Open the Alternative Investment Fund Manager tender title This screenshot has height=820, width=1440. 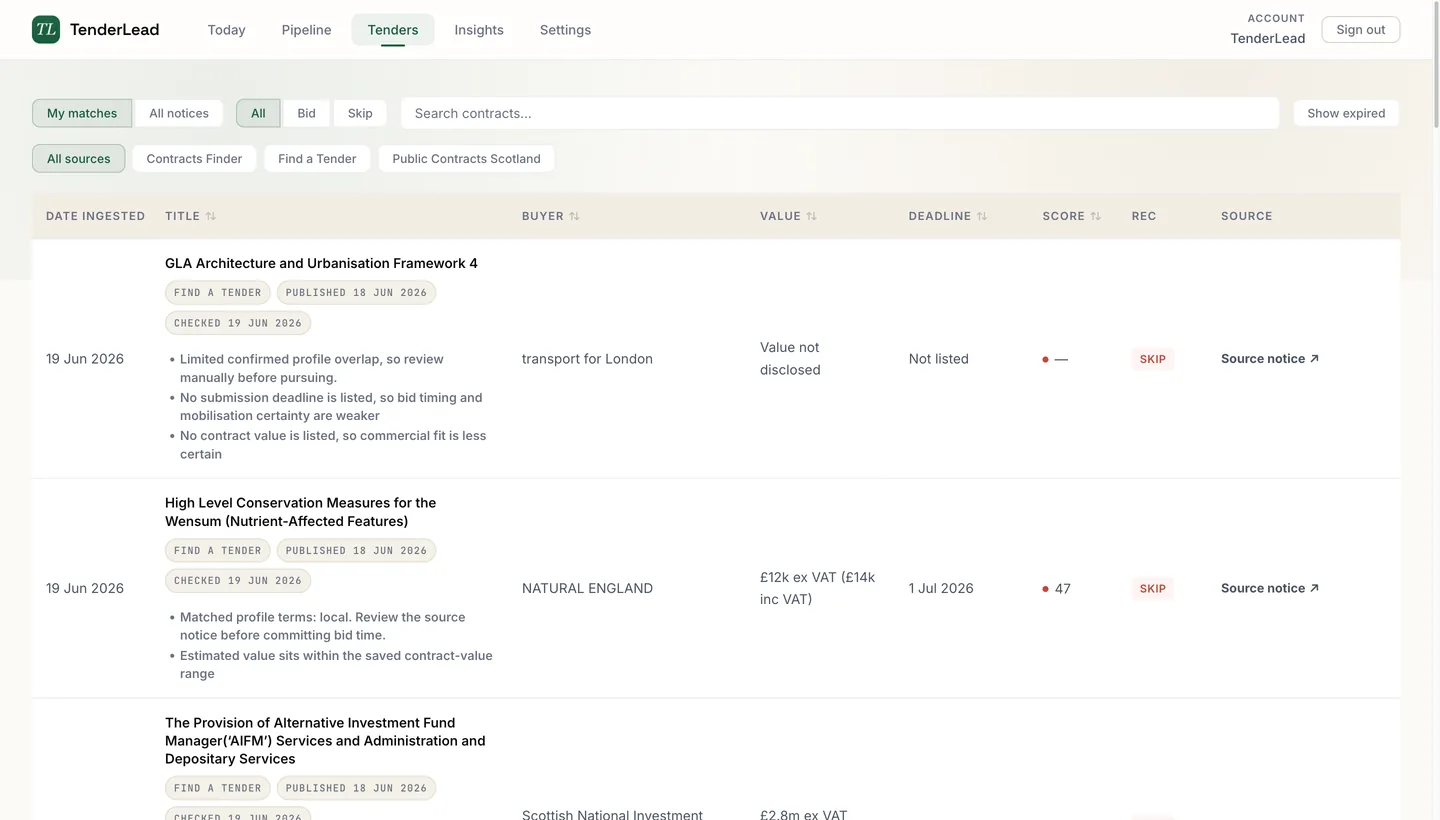pyautogui.click(x=325, y=741)
